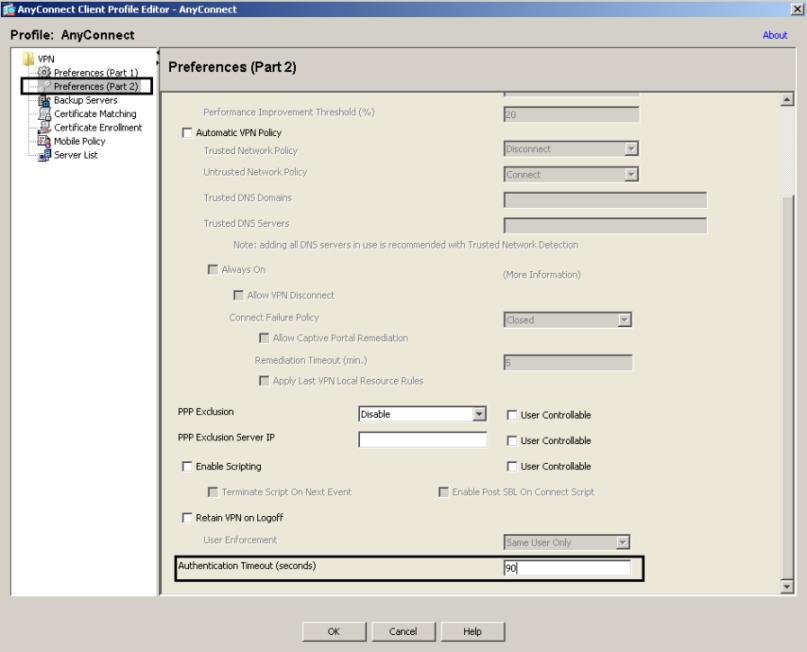Click the Backup Servers icon
The height and width of the screenshot is (652, 807).
pos(45,100)
